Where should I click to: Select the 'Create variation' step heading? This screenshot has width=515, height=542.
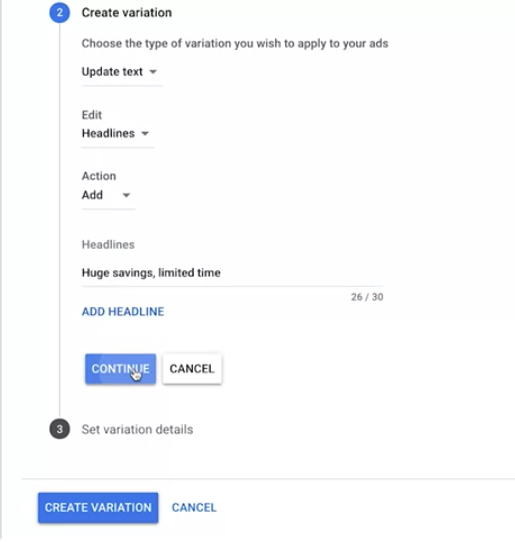pos(127,13)
